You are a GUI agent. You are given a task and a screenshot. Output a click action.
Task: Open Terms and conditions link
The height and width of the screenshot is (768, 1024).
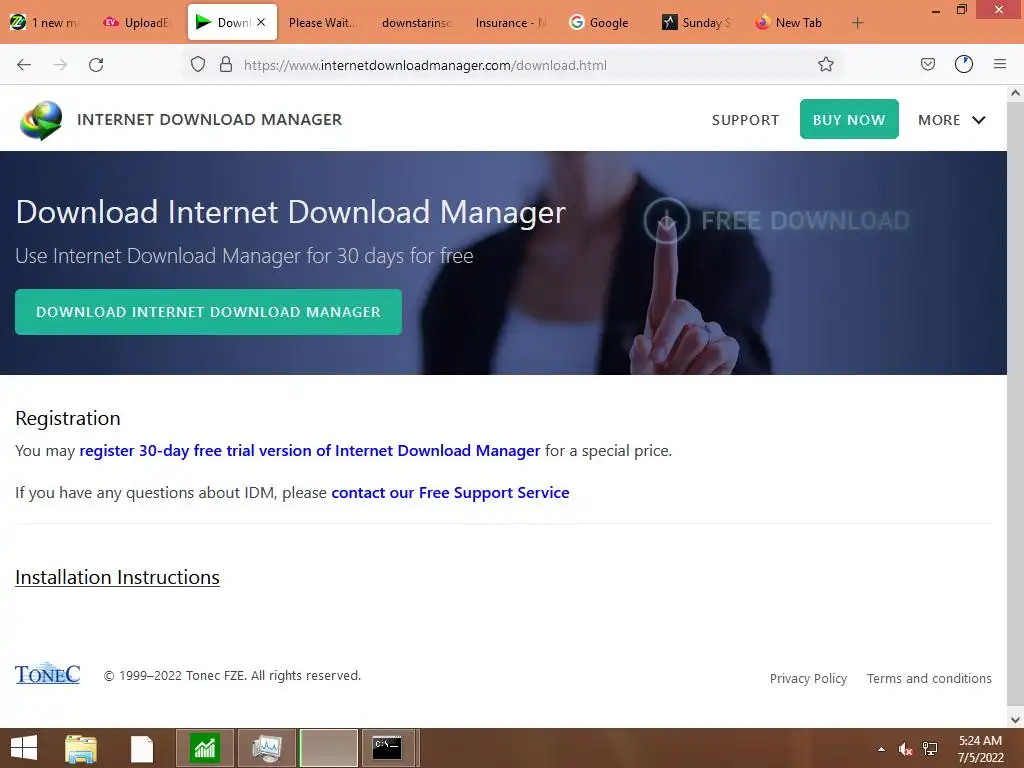(x=929, y=679)
